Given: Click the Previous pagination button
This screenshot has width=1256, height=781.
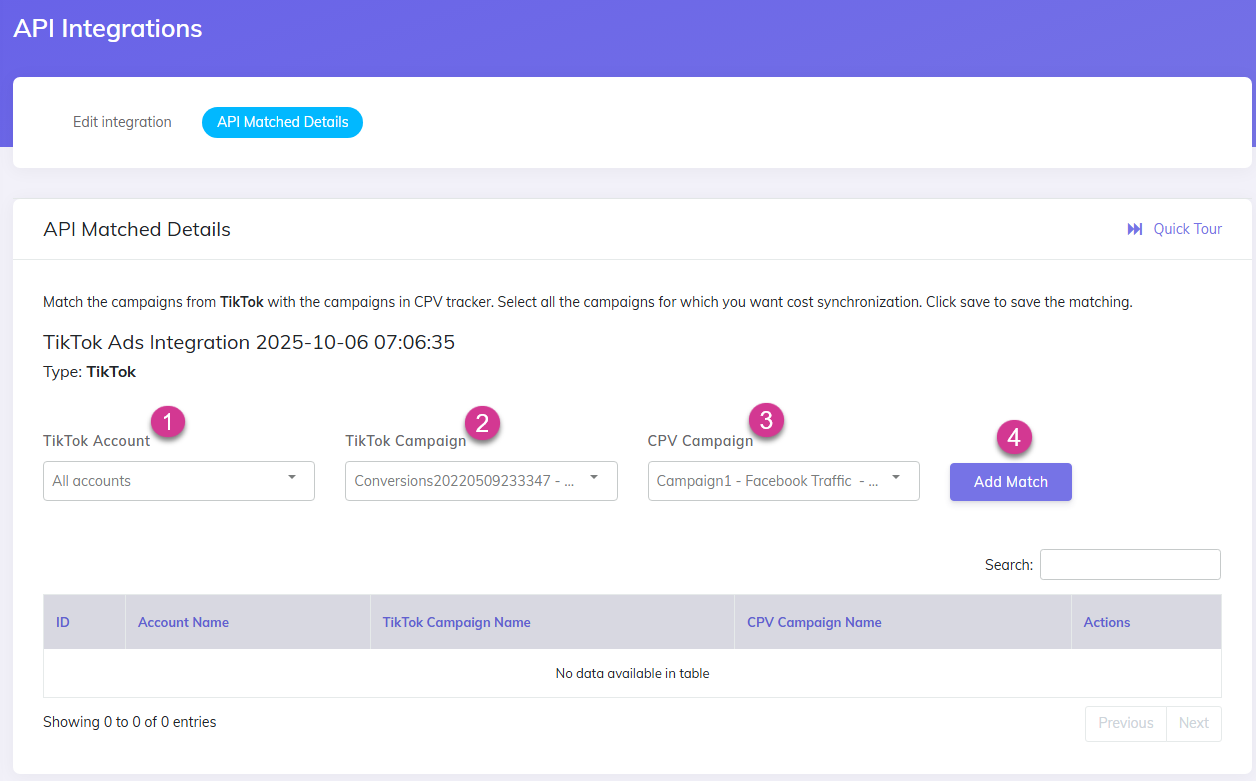Looking at the screenshot, I should (x=1125, y=722).
